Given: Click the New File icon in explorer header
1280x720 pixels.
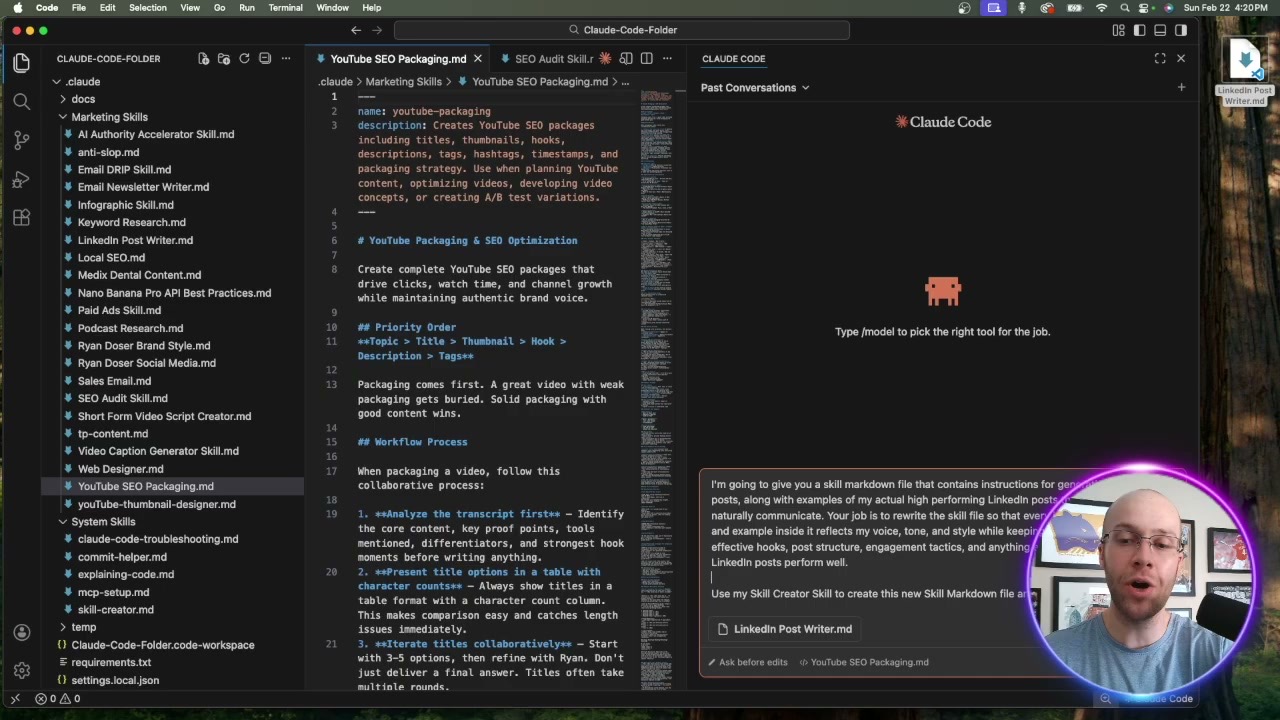Looking at the screenshot, I should pyautogui.click(x=203, y=59).
